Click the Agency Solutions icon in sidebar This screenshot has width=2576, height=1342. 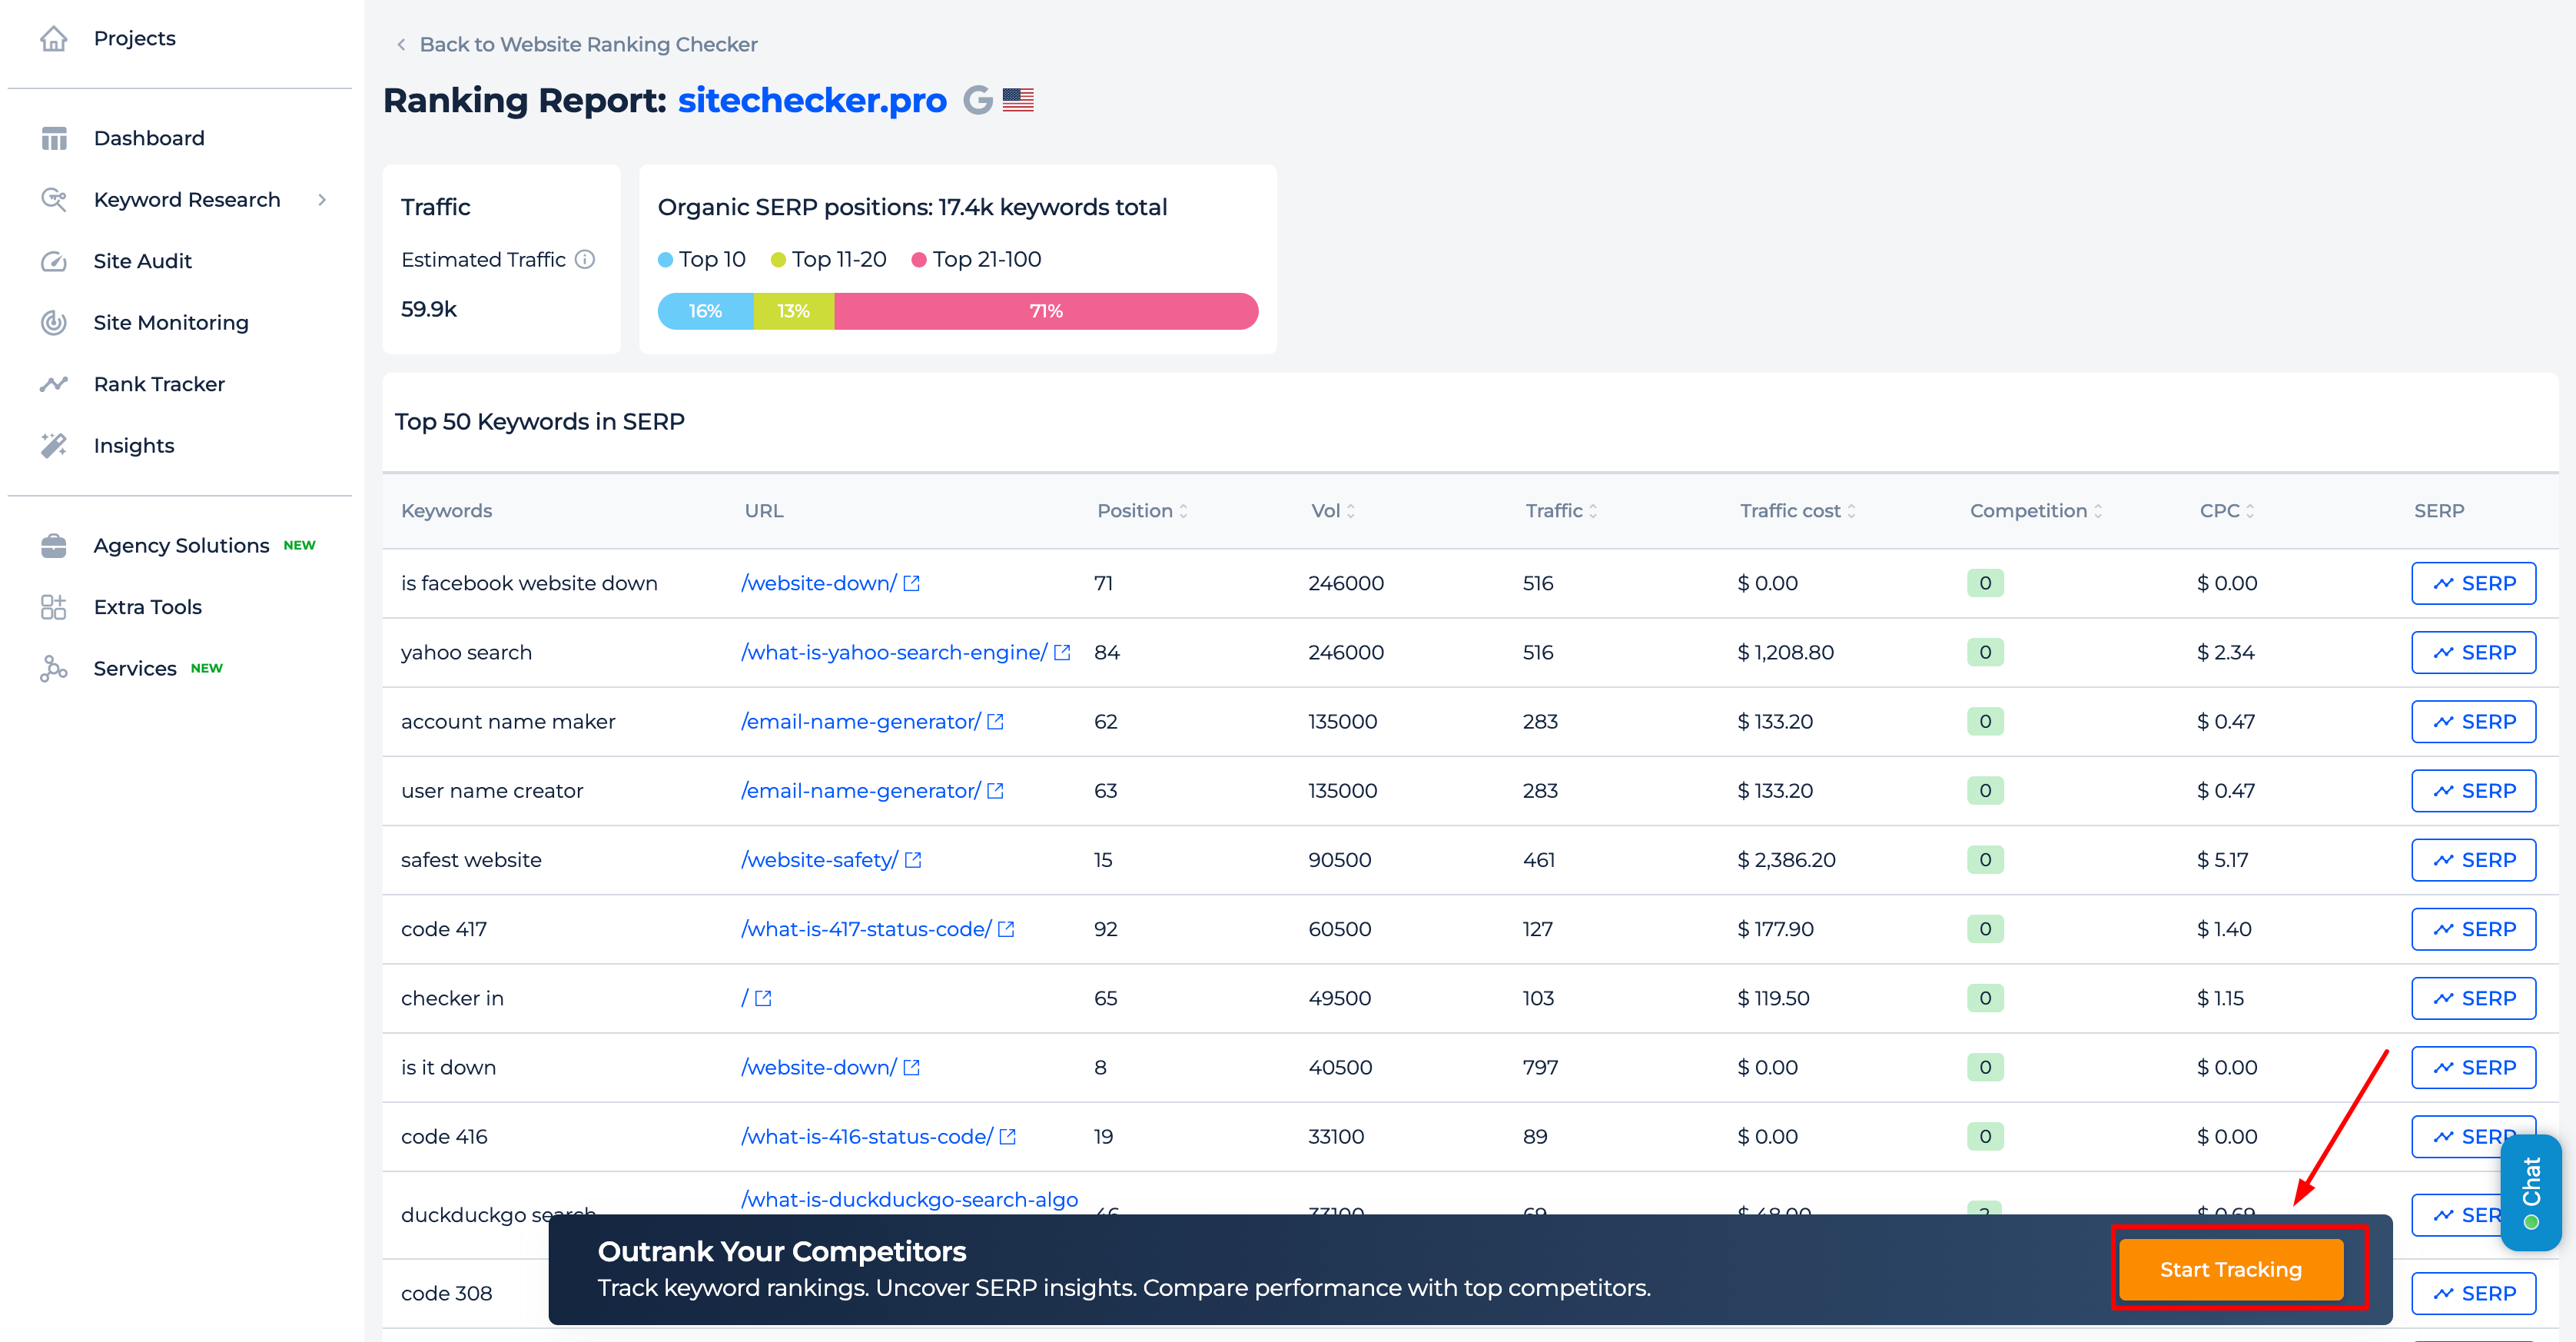point(53,543)
